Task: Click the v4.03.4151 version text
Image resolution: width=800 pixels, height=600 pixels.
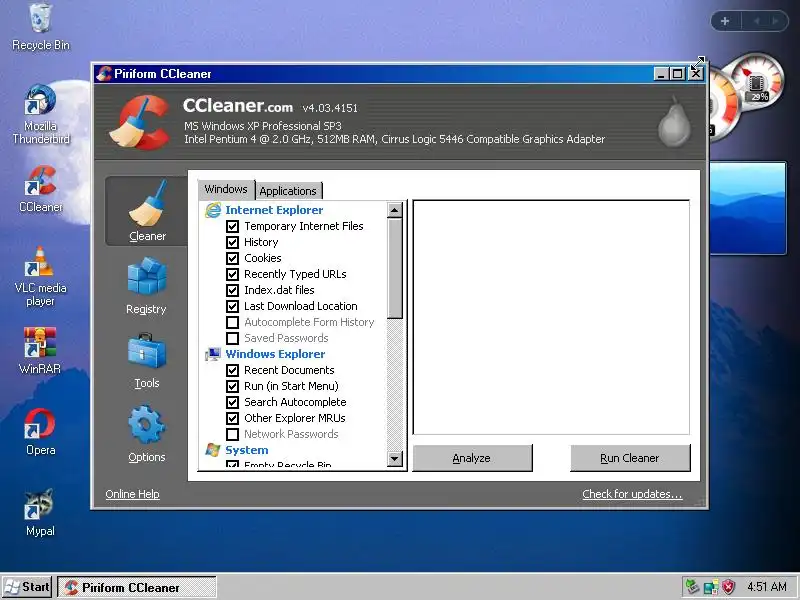Action: pos(330,108)
